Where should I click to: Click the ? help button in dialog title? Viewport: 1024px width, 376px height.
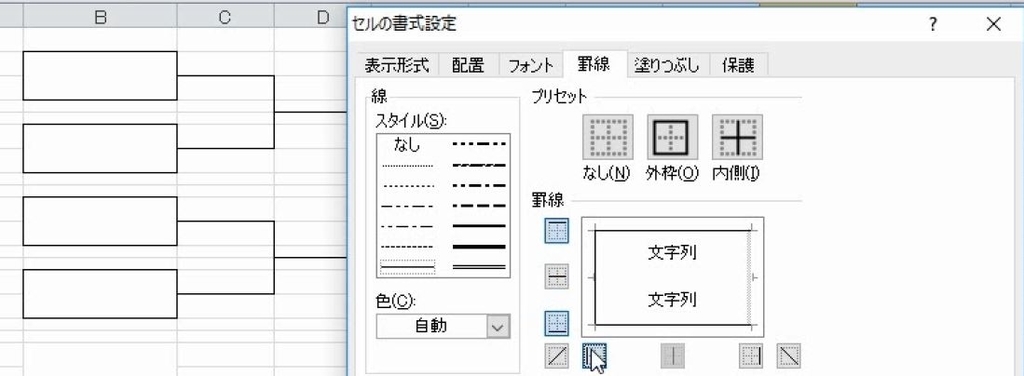pos(933,25)
